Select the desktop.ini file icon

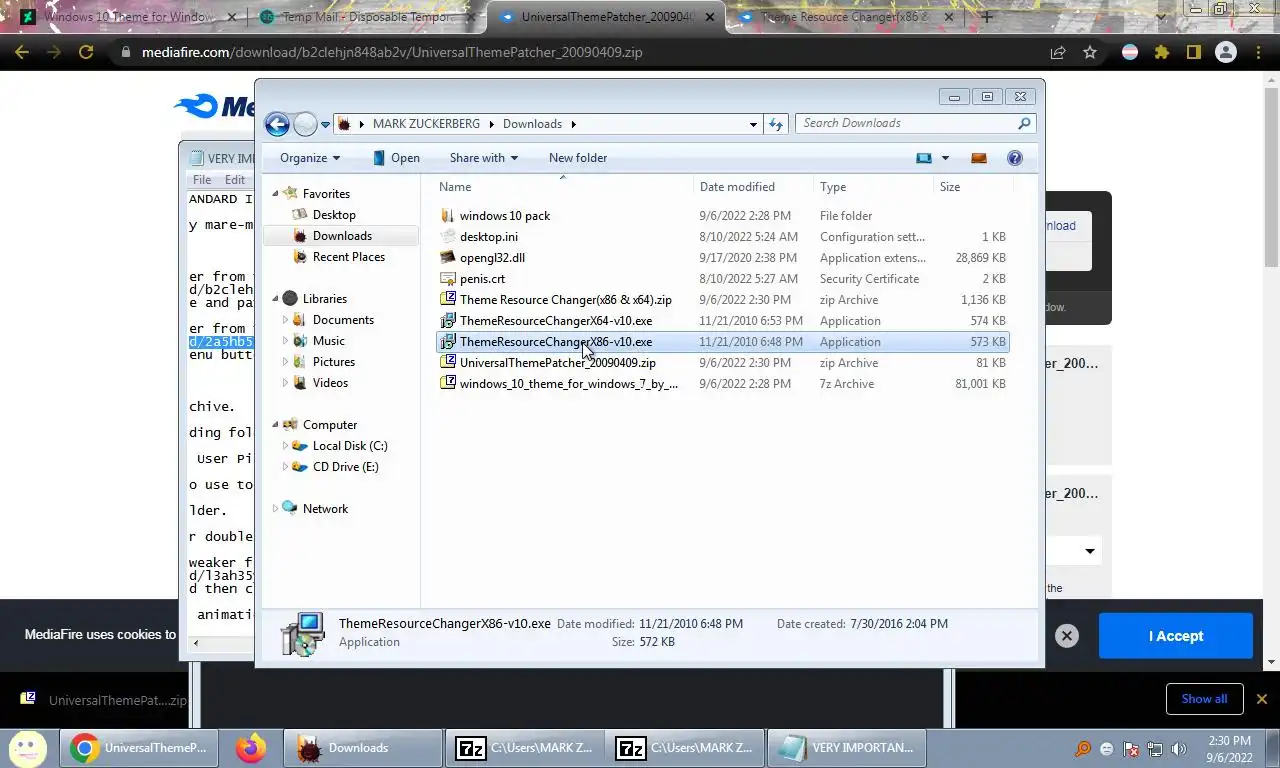point(448,237)
